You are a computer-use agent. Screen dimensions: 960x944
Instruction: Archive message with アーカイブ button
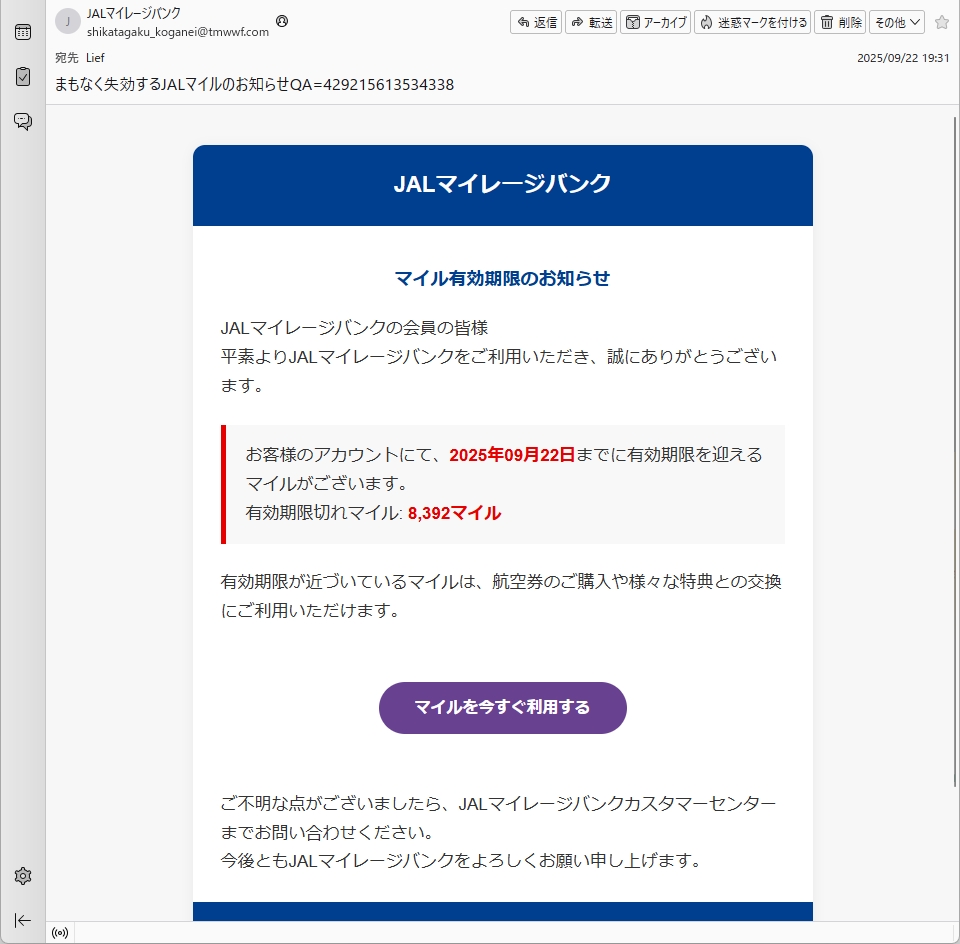pyautogui.click(x=656, y=22)
